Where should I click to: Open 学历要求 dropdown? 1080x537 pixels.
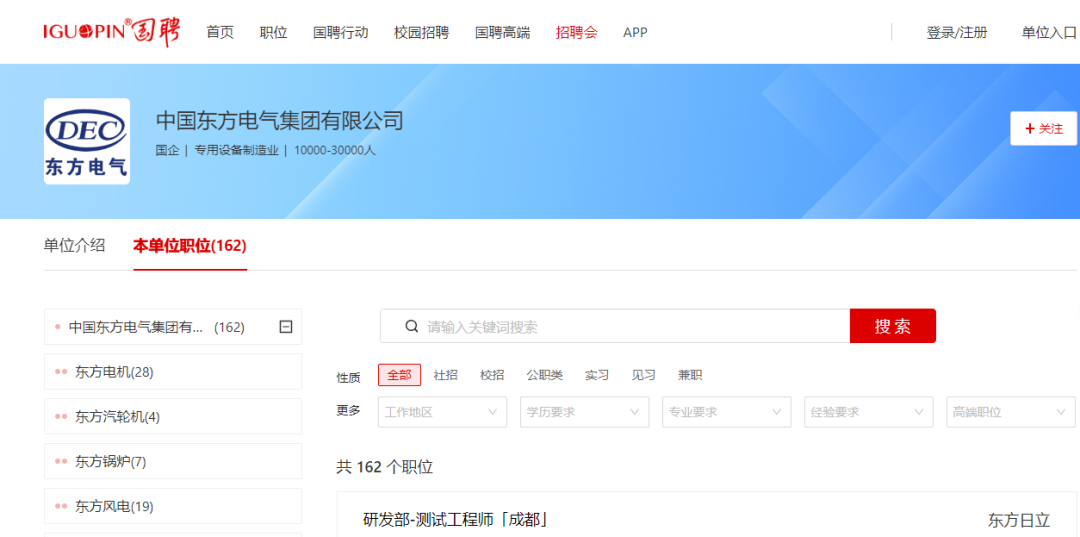coord(584,412)
